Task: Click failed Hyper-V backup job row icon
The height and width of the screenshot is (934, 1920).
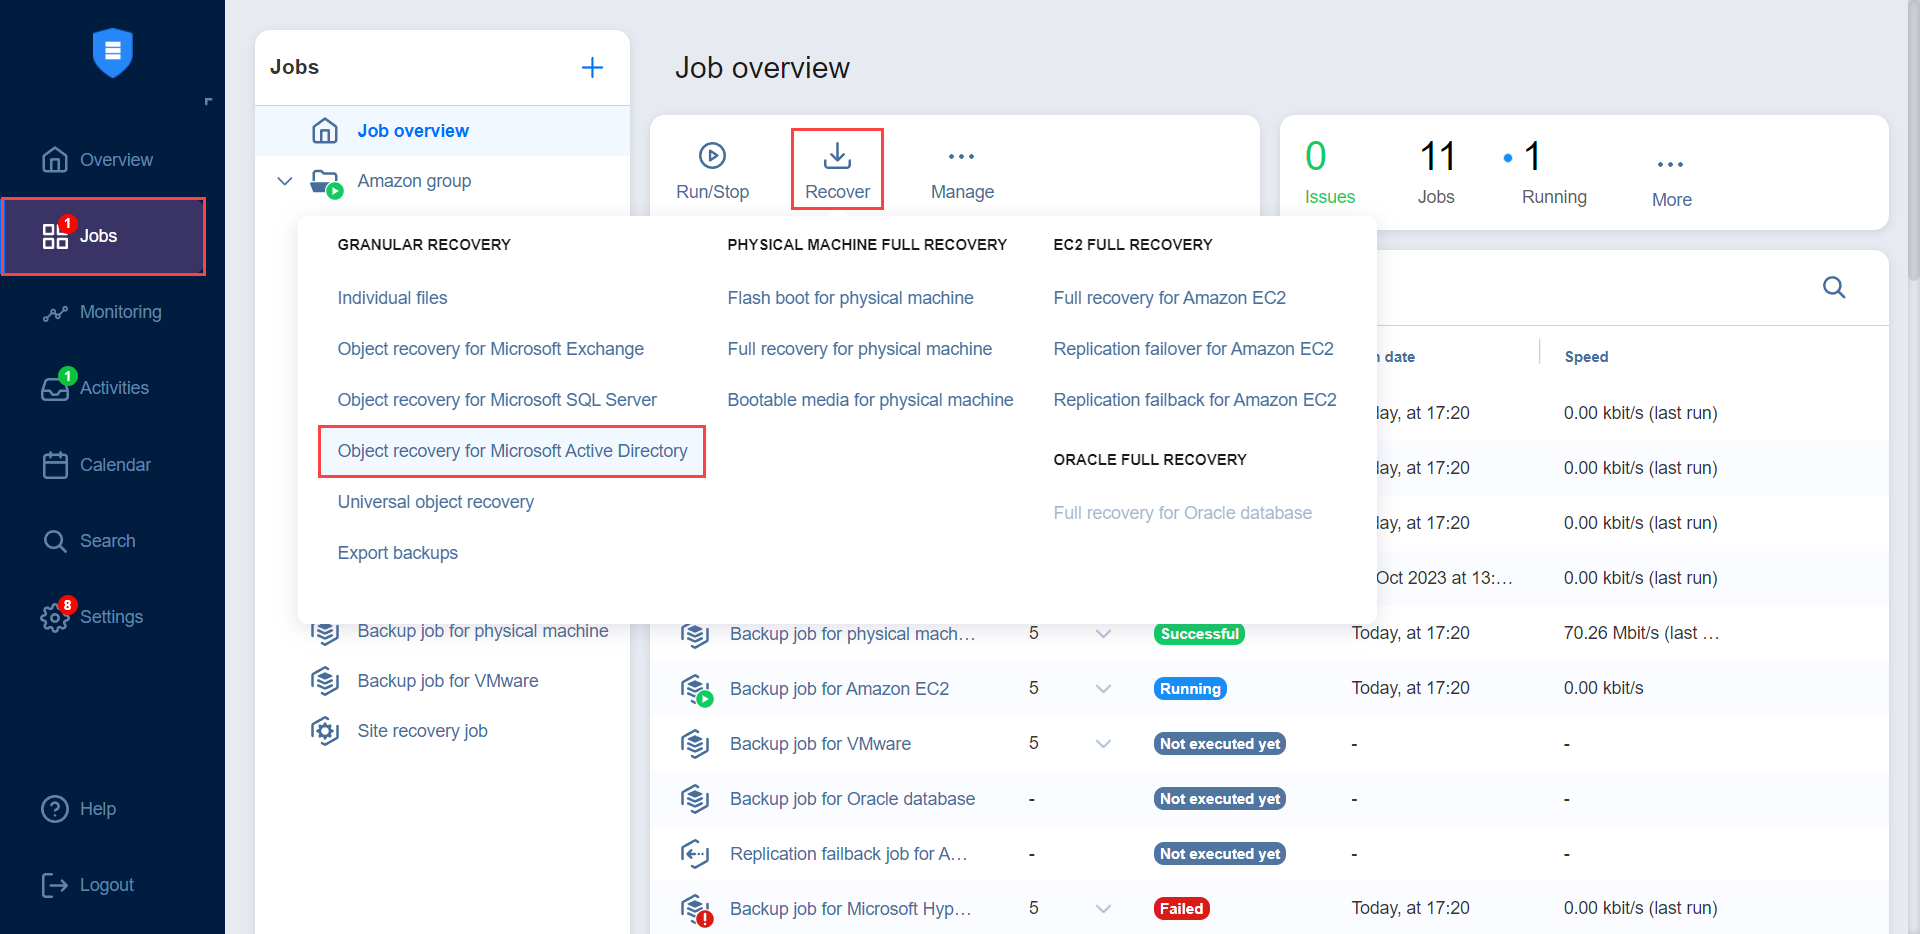Action: coord(696,909)
